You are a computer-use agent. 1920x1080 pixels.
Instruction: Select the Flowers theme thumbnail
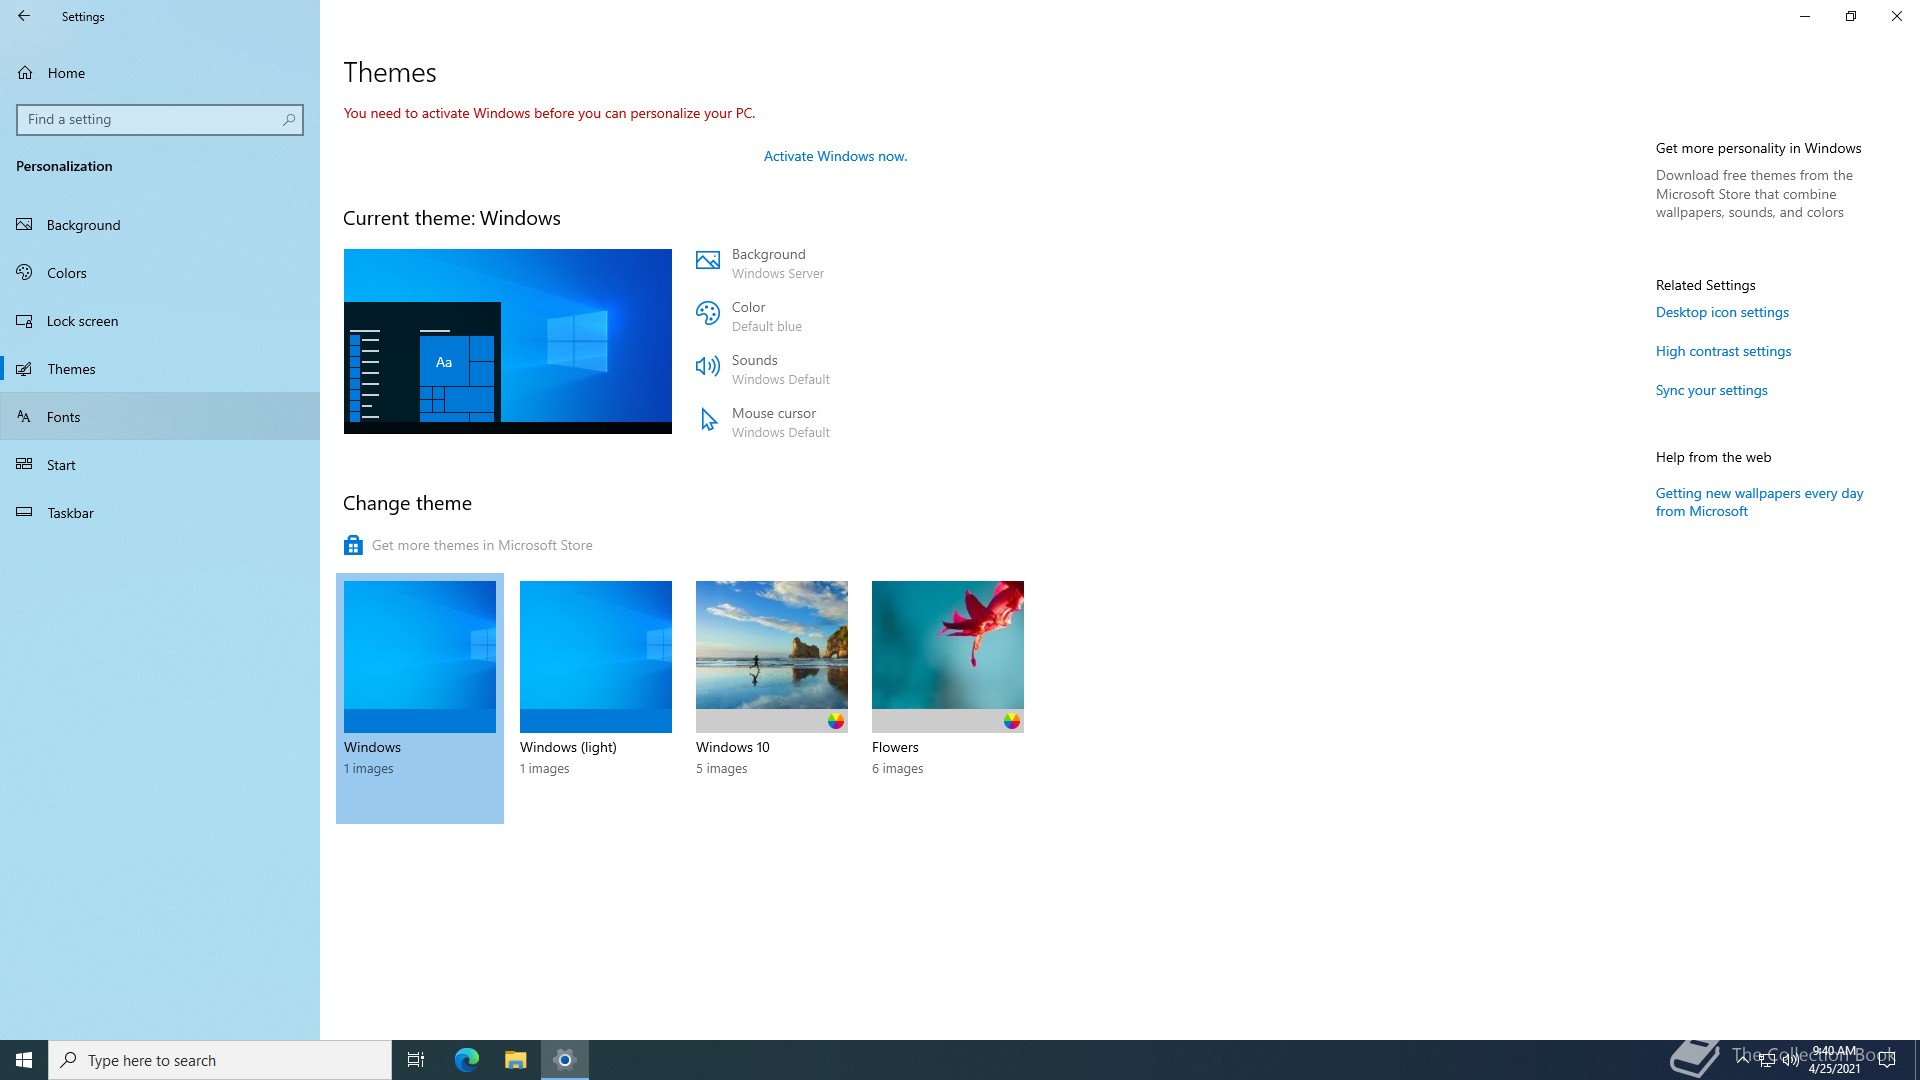pyautogui.click(x=947, y=656)
